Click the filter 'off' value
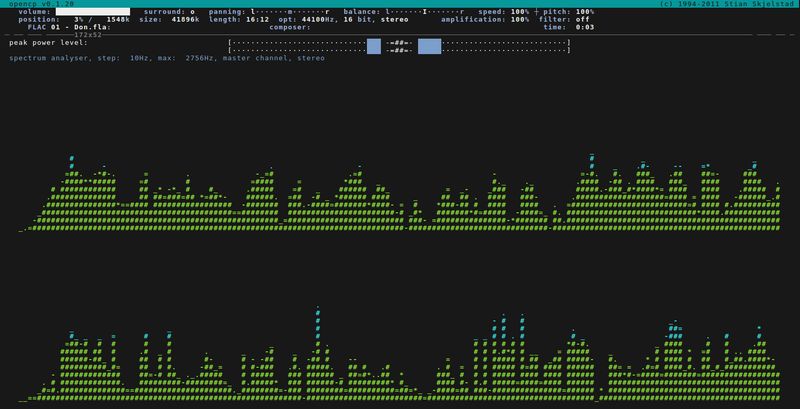Screen dimensions: 800x409 (x=582, y=19)
